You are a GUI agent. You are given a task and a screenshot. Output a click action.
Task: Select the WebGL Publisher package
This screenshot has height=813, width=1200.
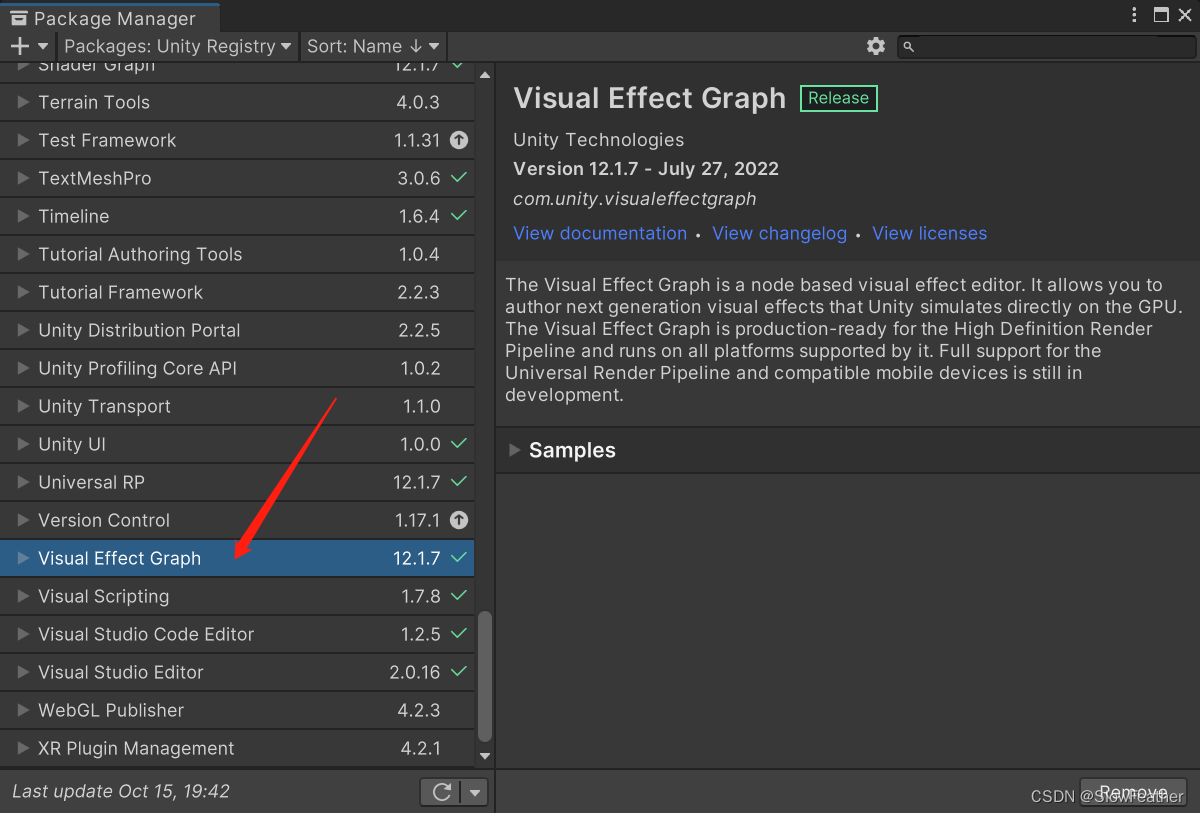(x=237, y=710)
